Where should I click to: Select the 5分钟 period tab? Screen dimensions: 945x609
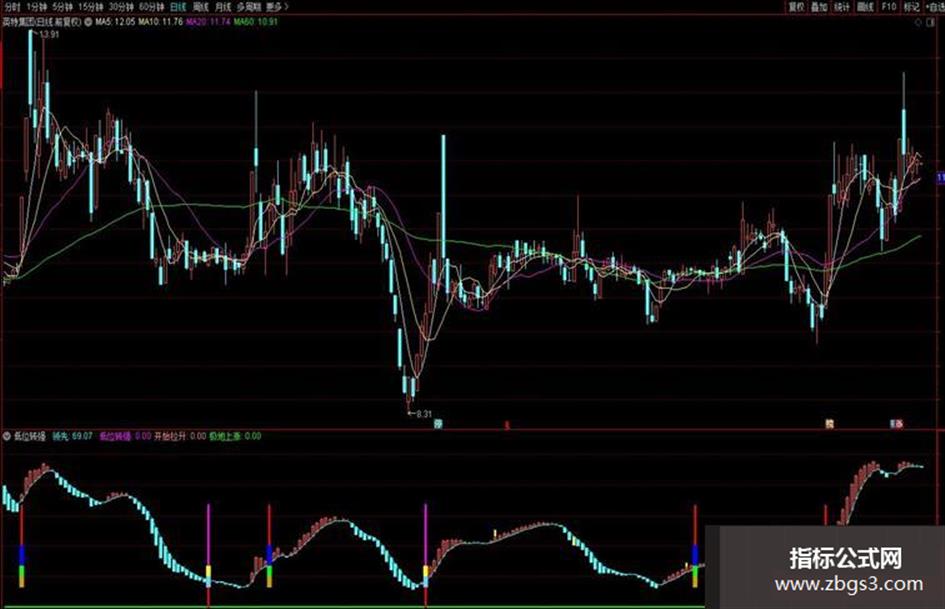62,7
